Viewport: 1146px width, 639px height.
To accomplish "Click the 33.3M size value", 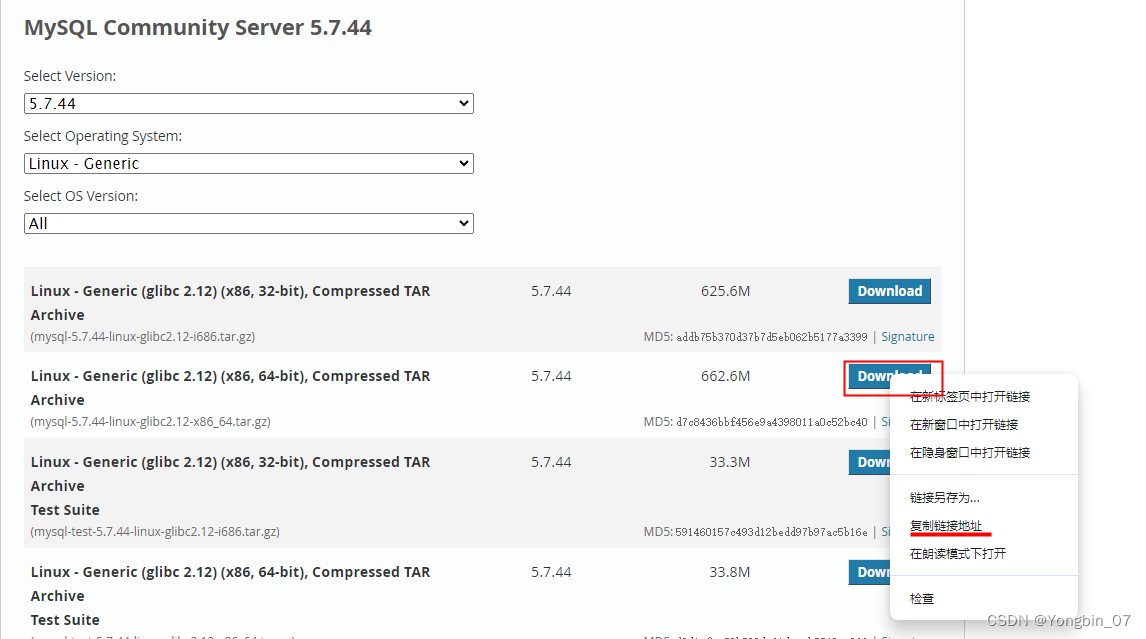I will tap(729, 462).
